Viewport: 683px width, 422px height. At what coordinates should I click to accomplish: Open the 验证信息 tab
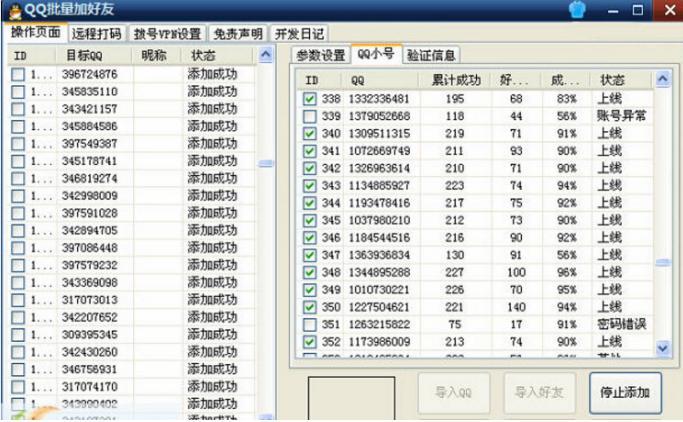(x=431, y=55)
